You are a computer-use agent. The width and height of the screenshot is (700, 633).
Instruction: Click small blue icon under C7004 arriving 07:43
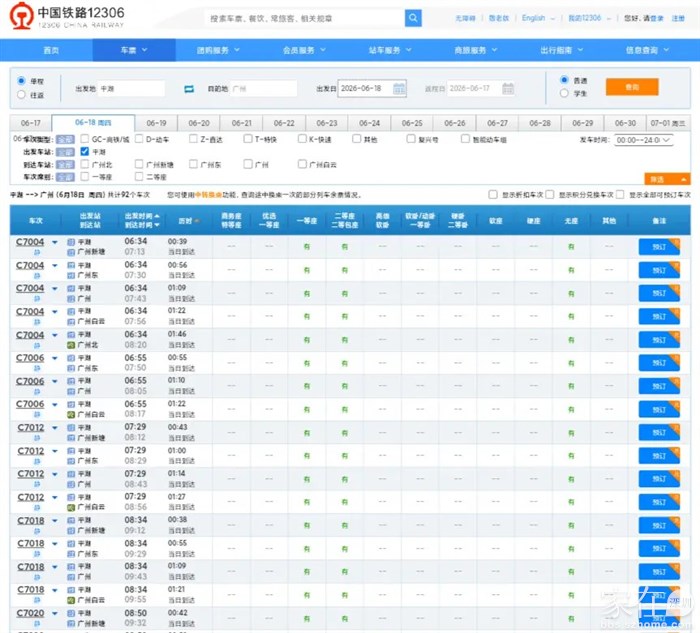pyautogui.click(x=37, y=299)
